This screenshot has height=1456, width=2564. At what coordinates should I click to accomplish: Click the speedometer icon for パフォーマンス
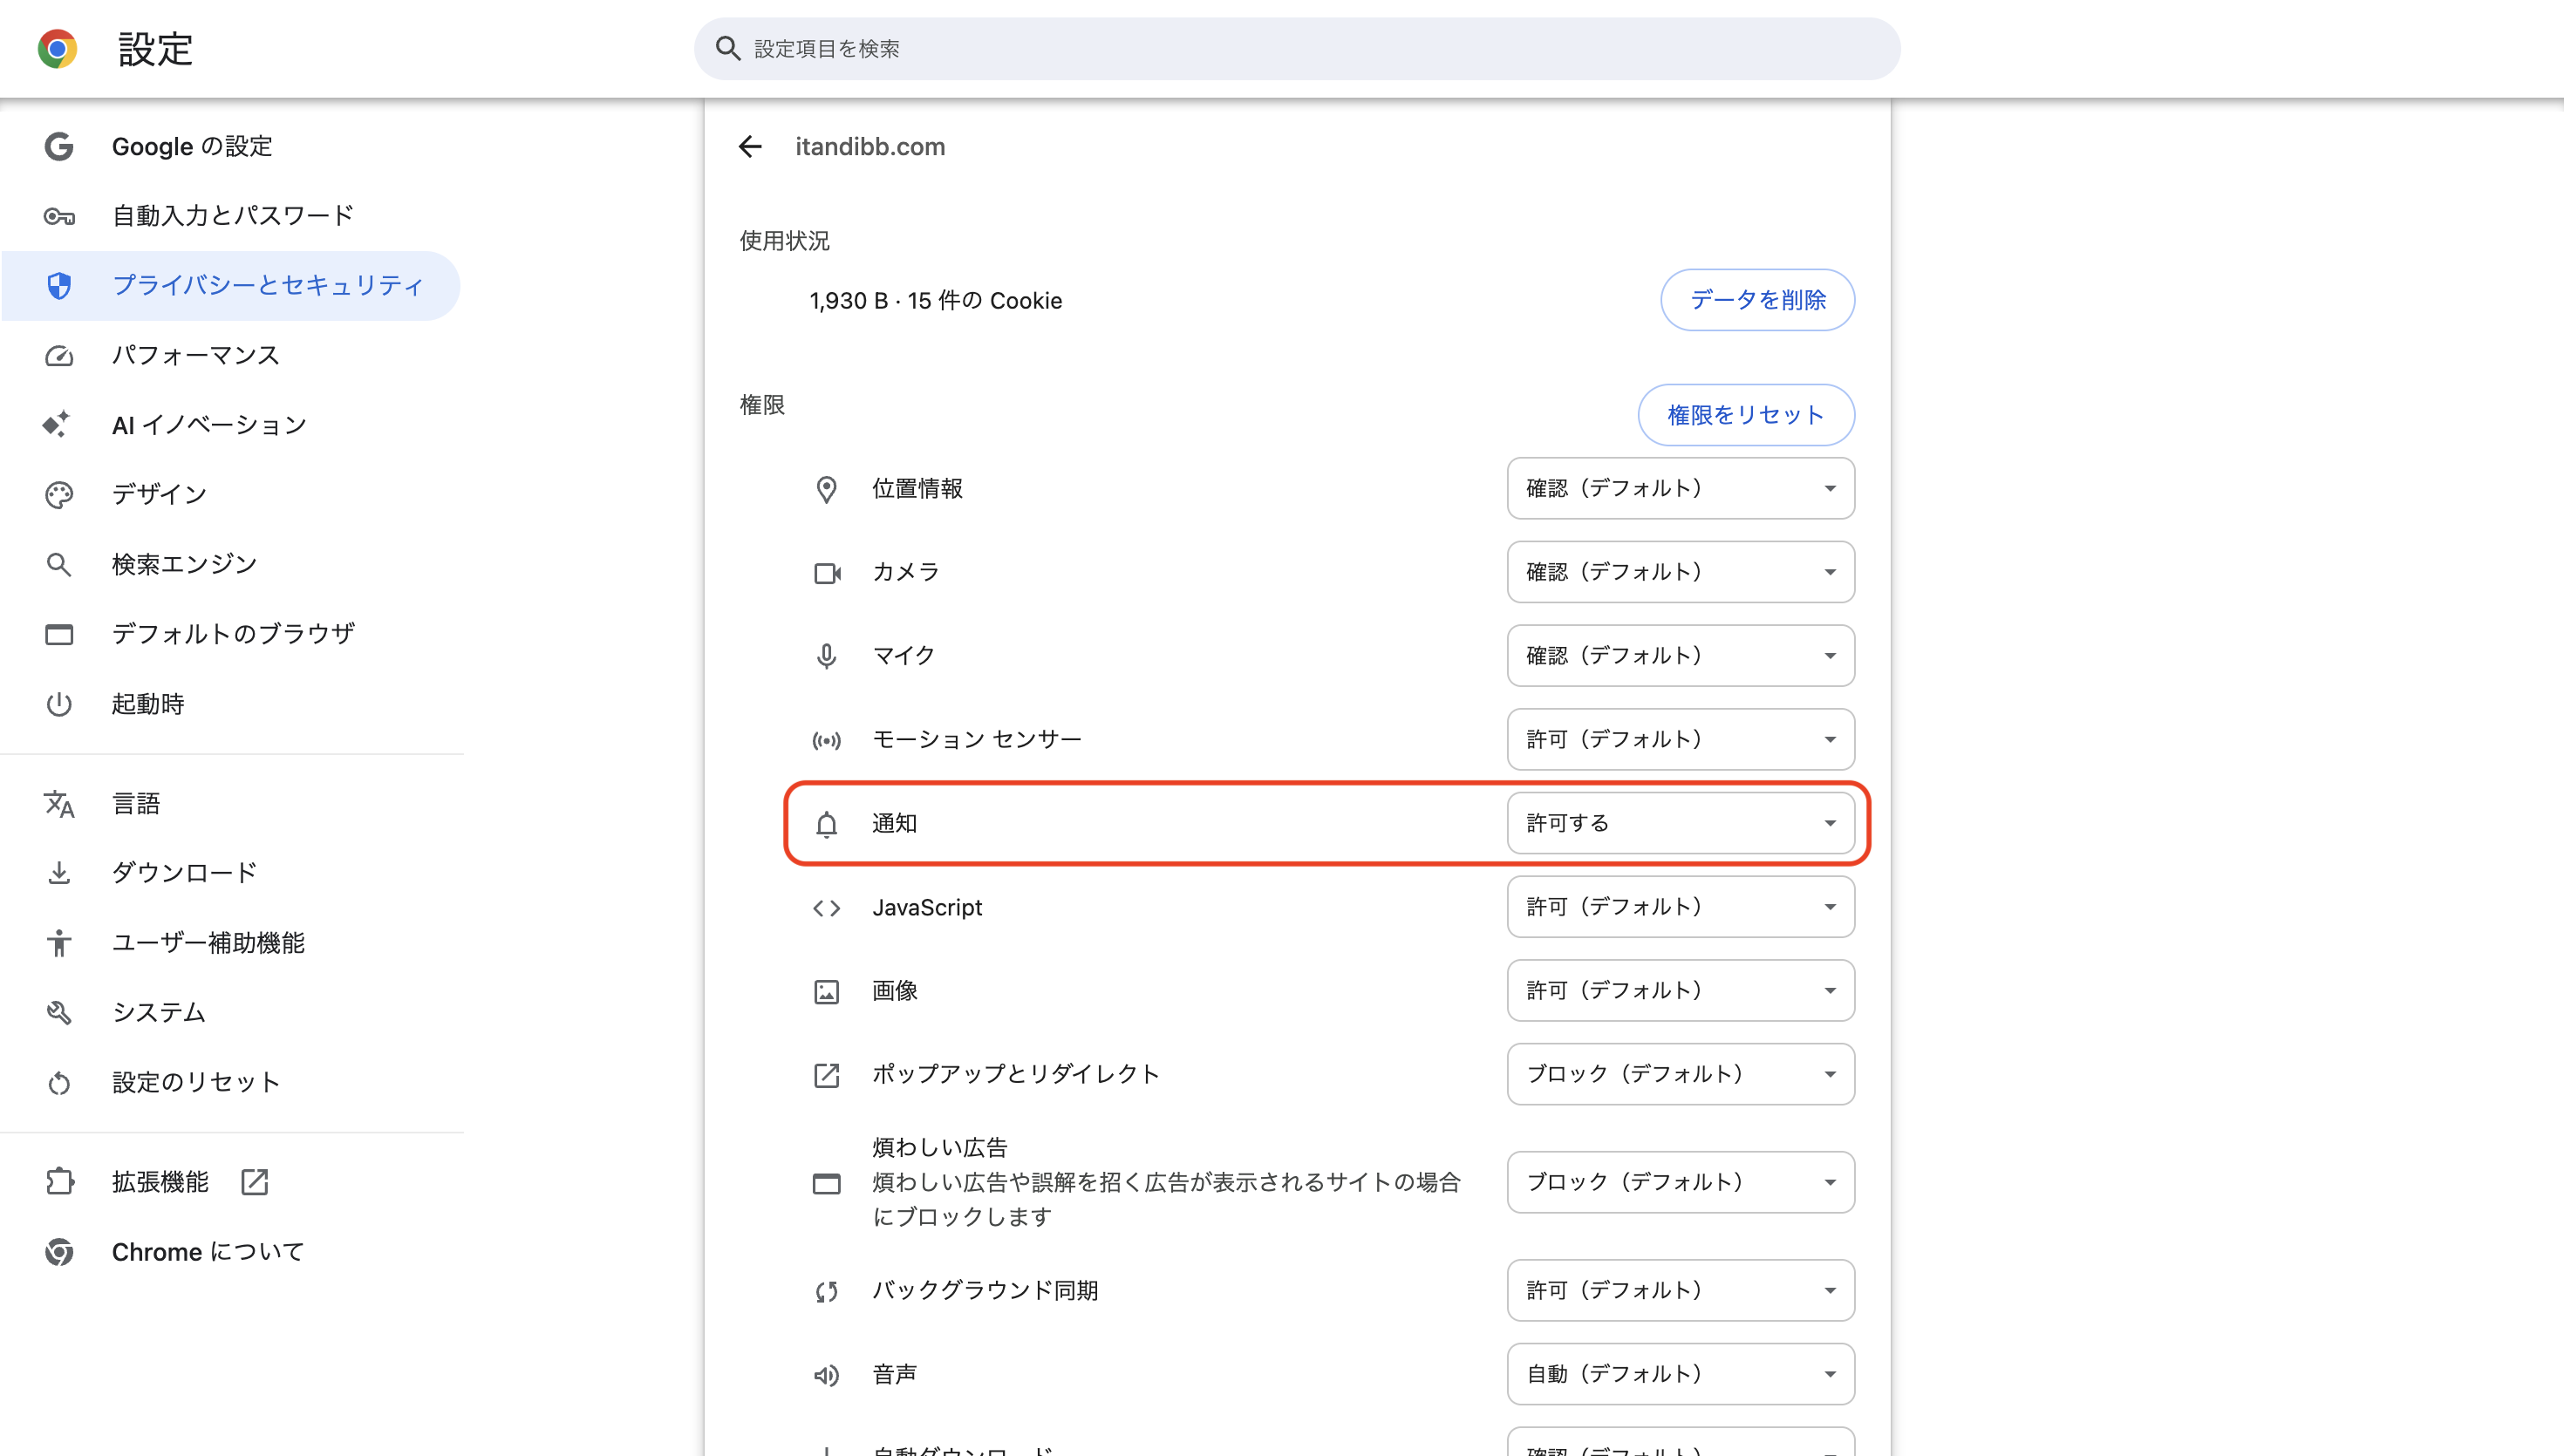point(59,356)
